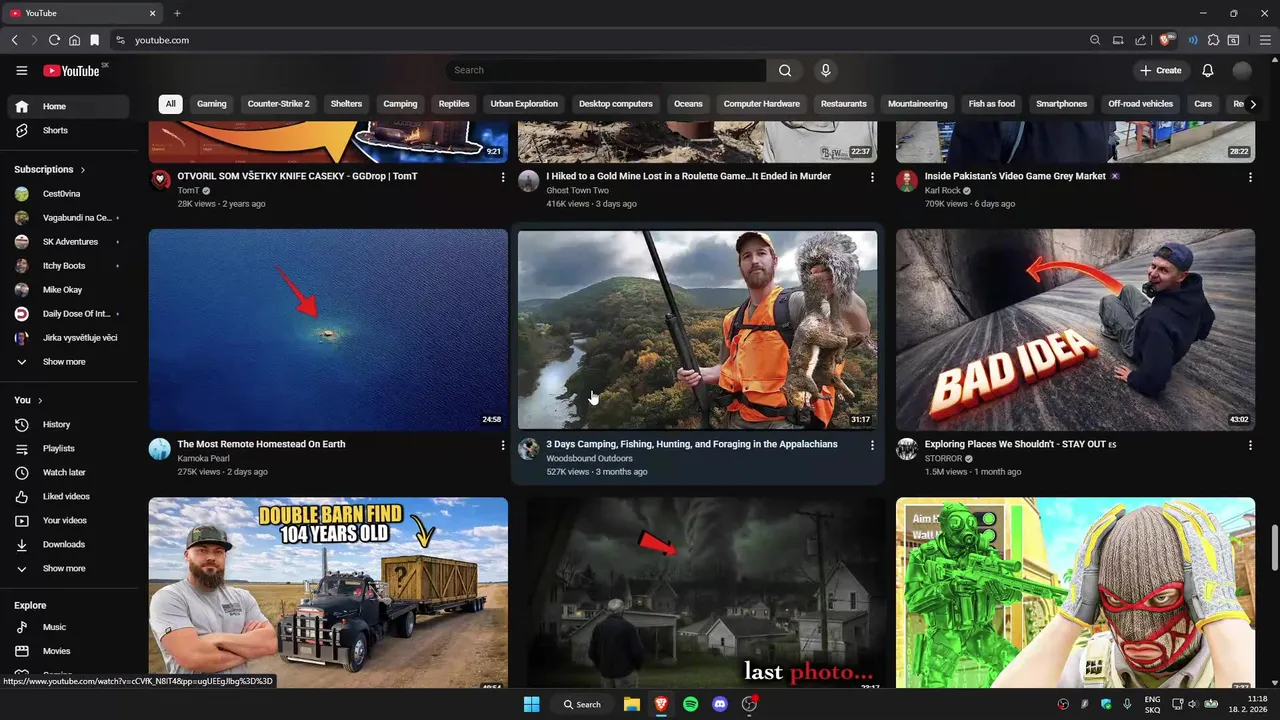Start voice search with microphone icon
Image resolution: width=1280 pixels, height=720 pixels.
tap(825, 70)
